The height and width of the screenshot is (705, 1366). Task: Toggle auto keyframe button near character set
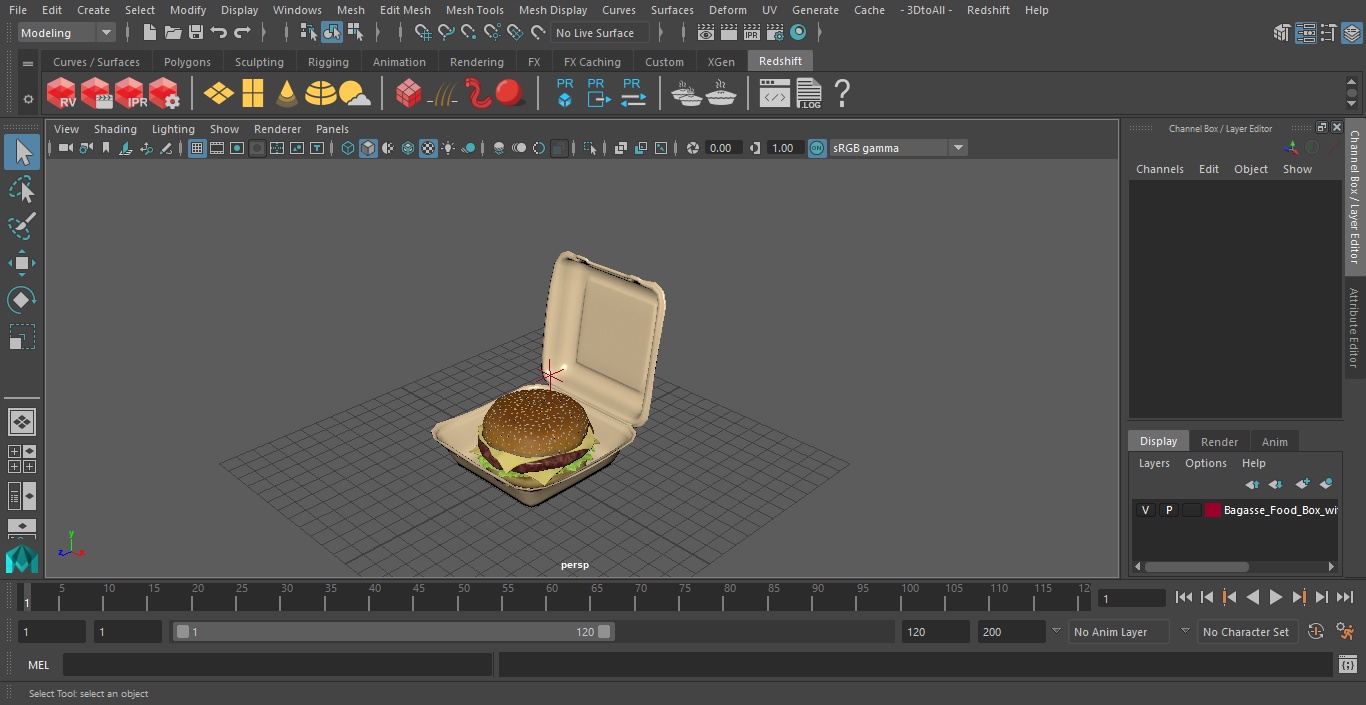[x=1316, y=632]
